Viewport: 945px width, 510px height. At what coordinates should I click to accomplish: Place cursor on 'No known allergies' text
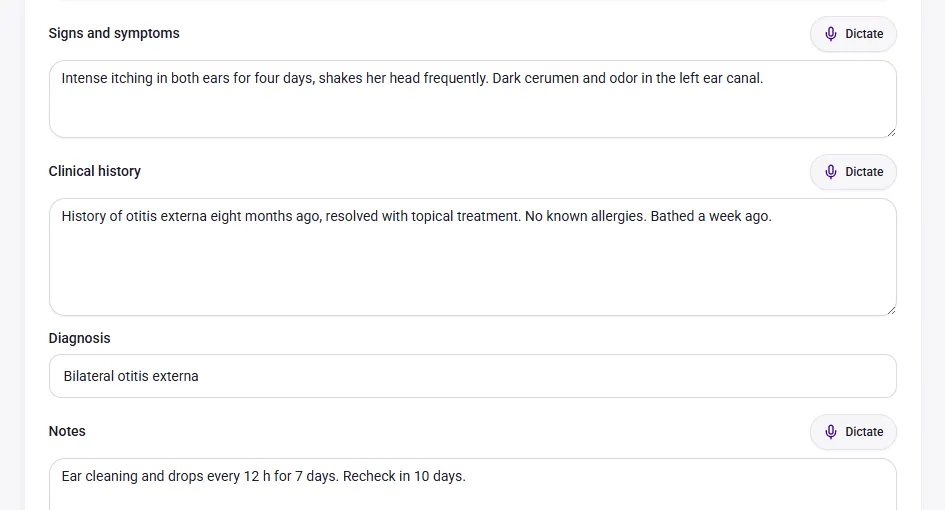click(x=585, y=216)
